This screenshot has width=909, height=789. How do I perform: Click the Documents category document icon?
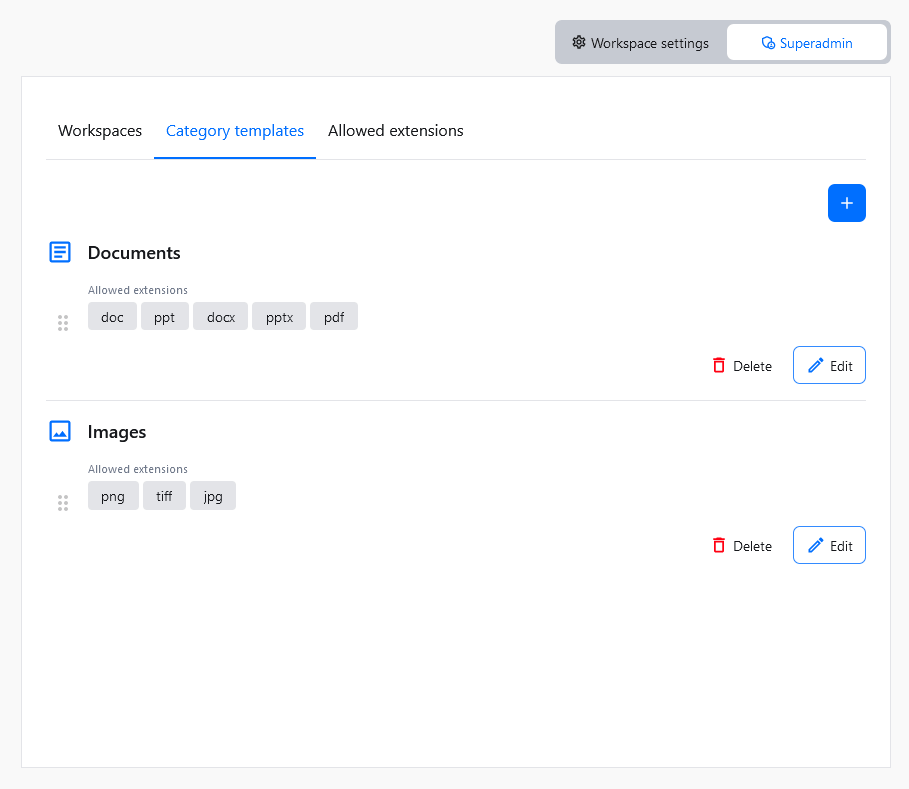pos(60,252)
